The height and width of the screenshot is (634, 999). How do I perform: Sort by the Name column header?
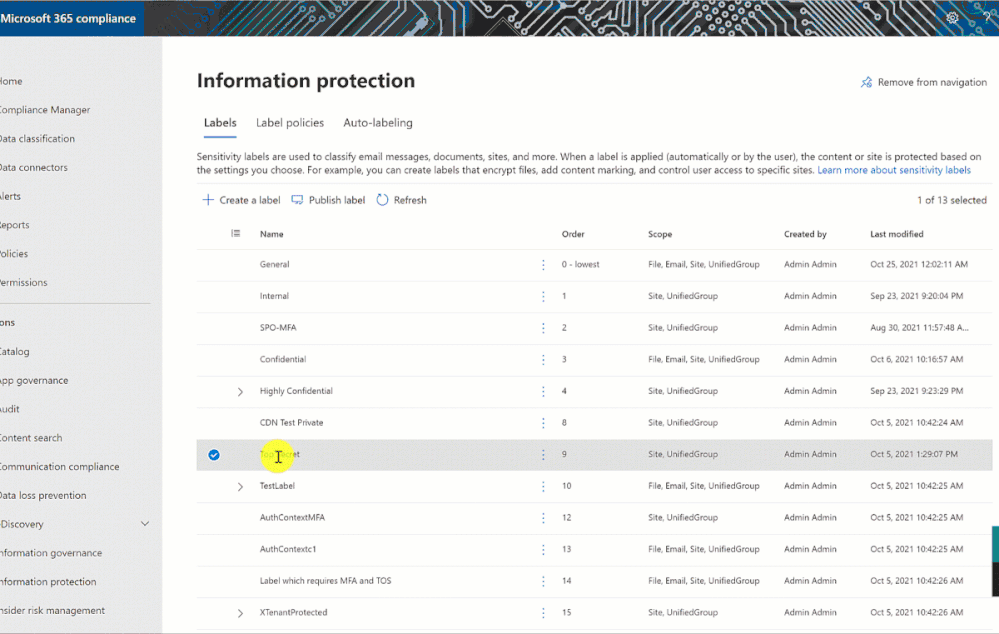tap(271, 234)
